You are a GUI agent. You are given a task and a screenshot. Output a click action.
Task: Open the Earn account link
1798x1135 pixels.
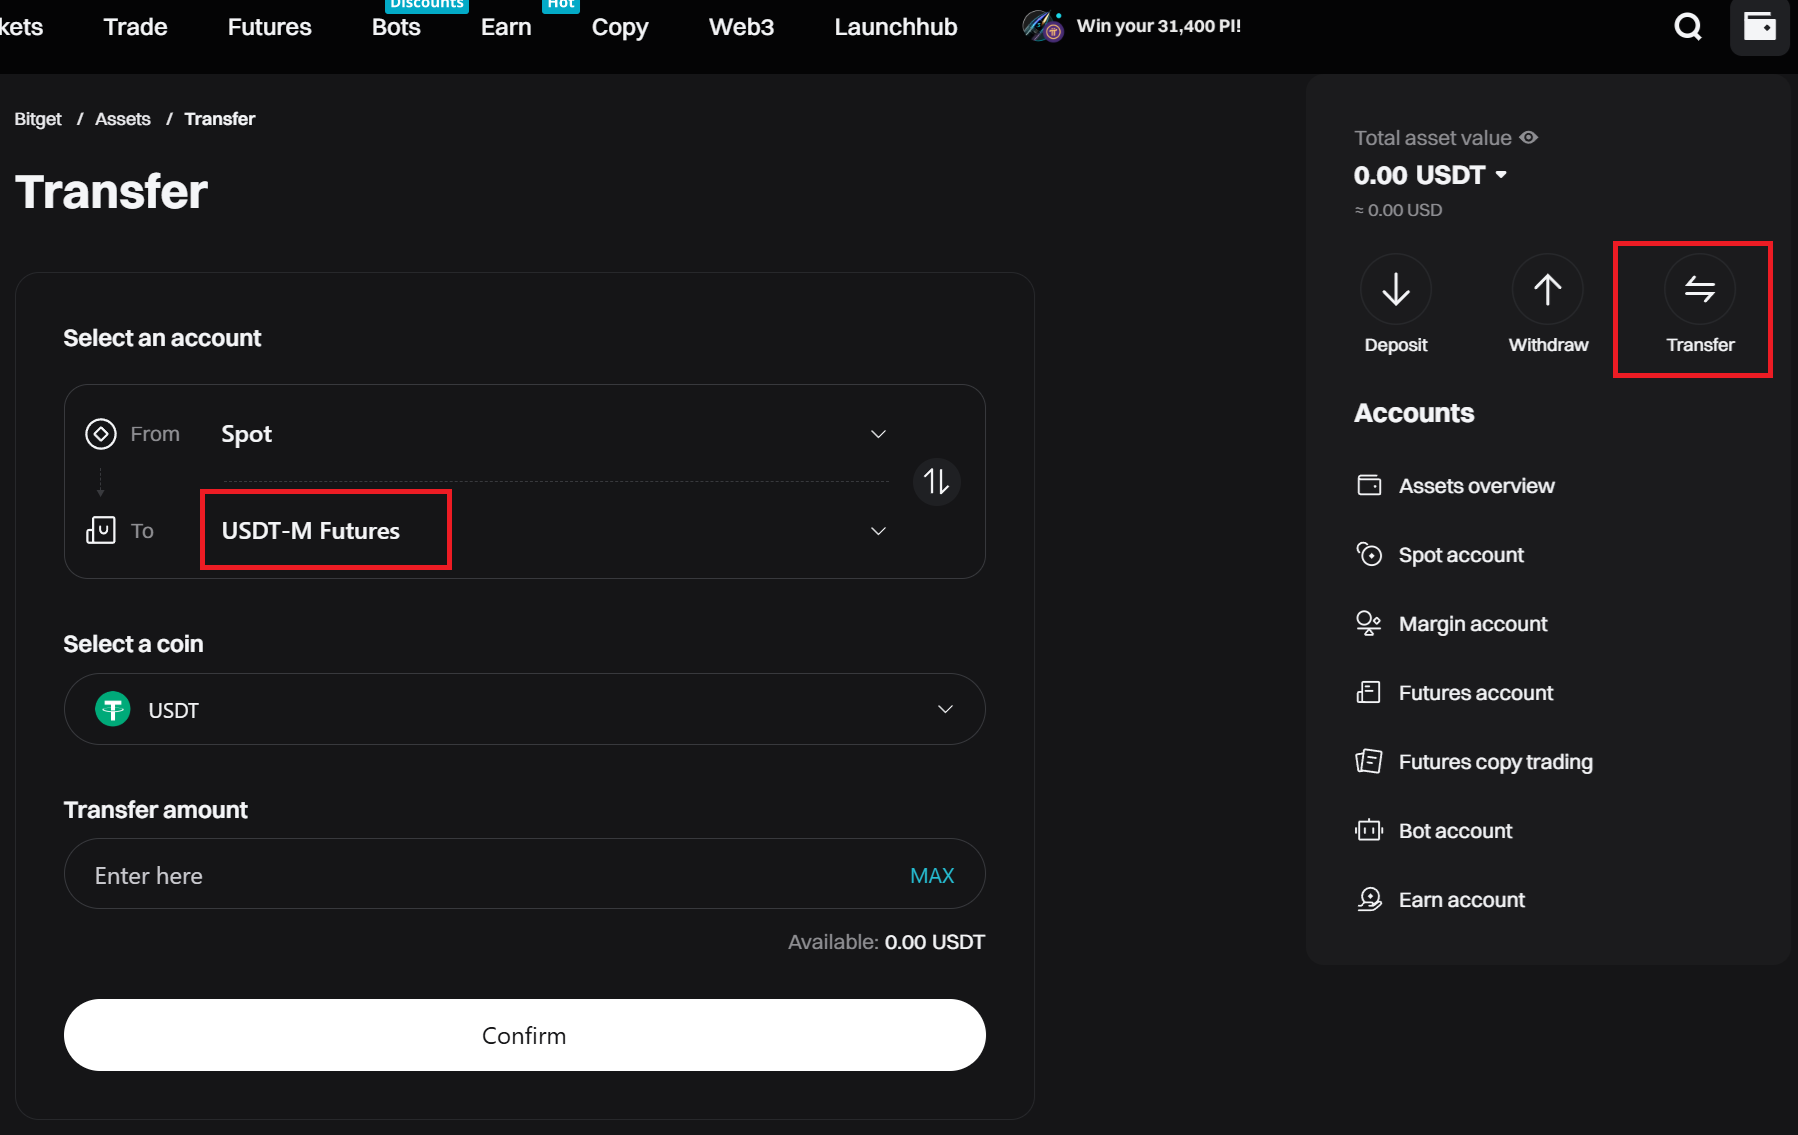[1461, 900]
